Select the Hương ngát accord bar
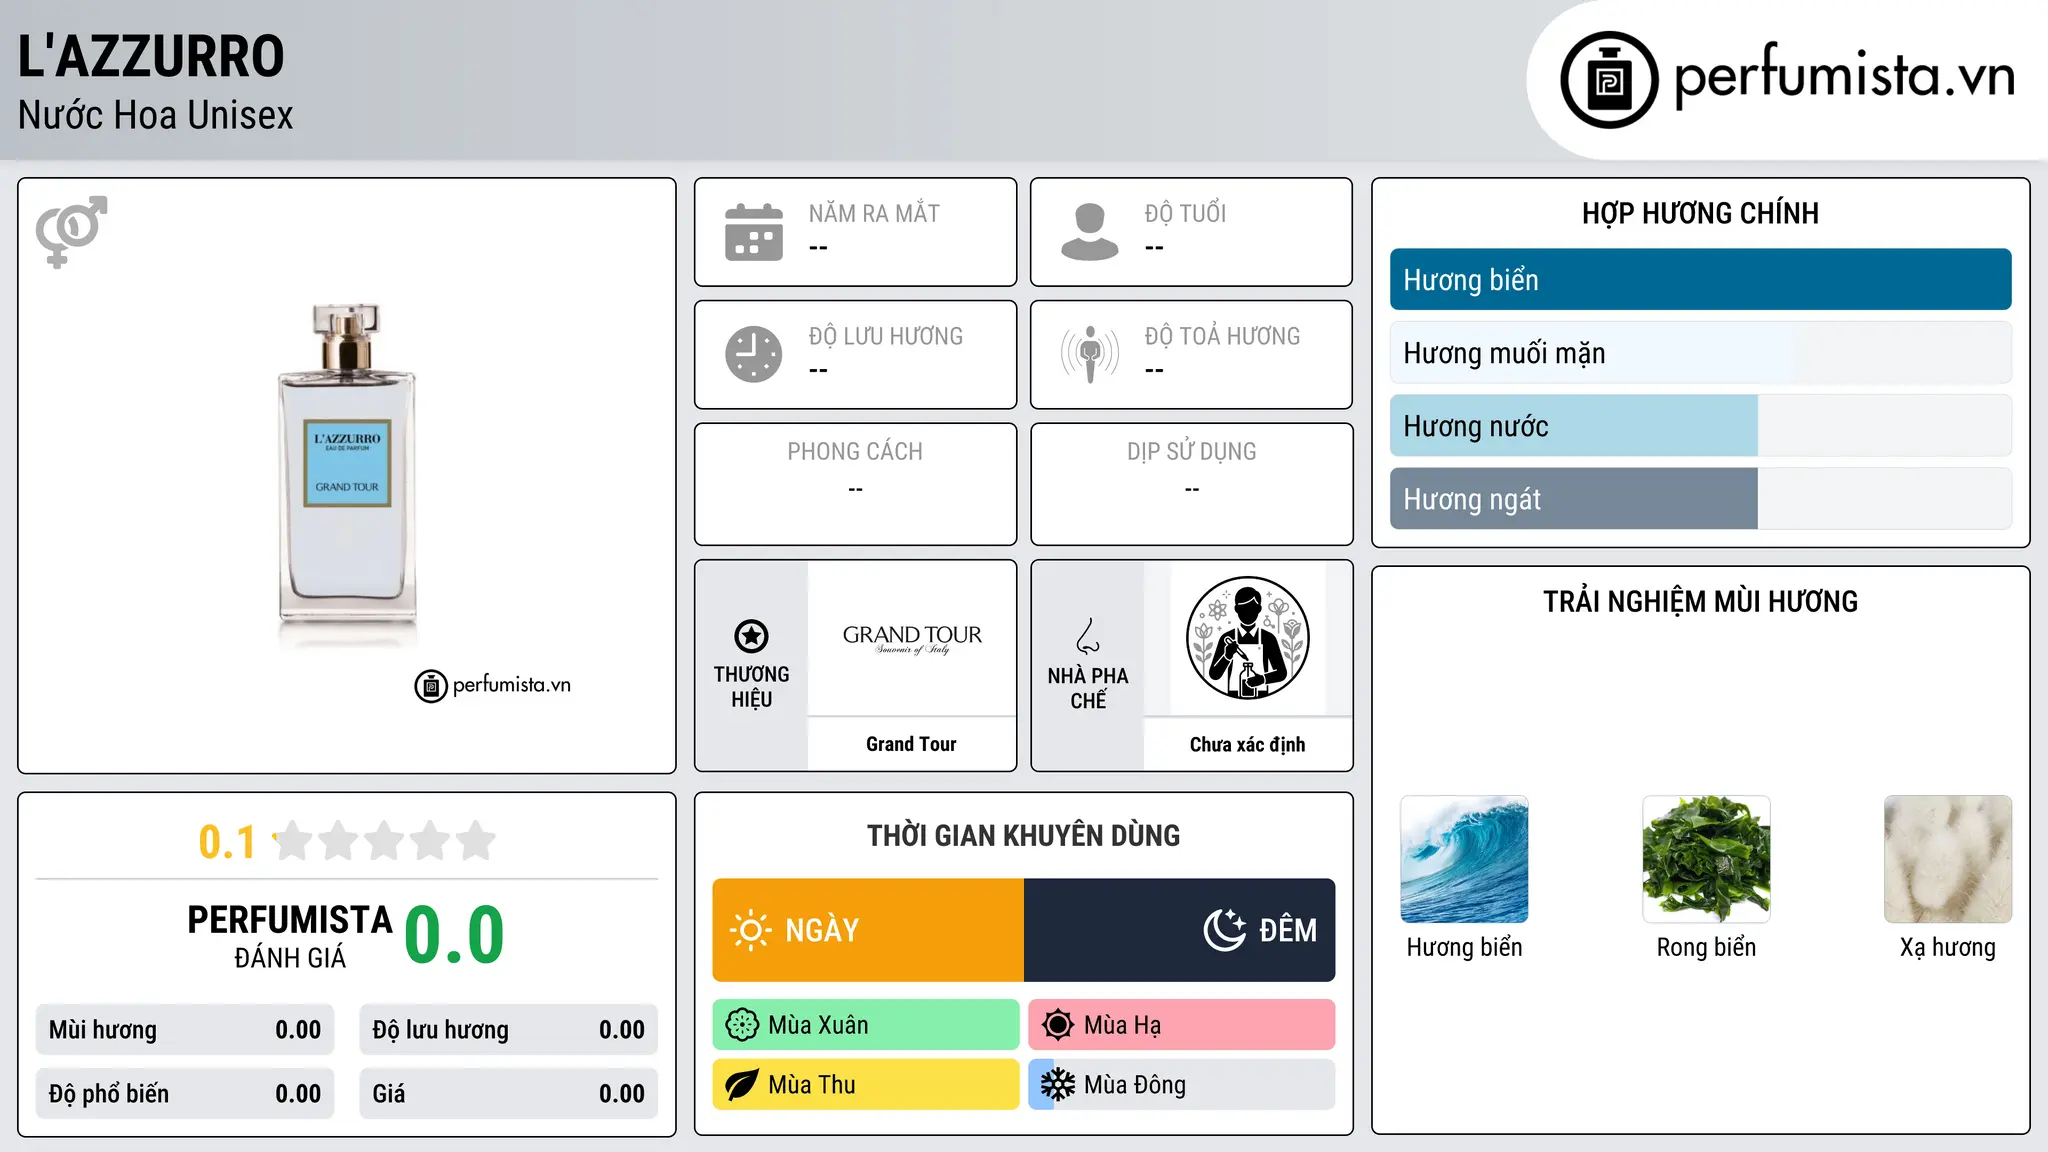 click(x=1700, y=499)
